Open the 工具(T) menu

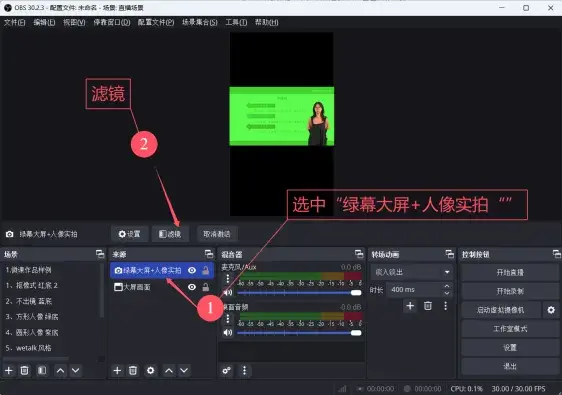click(x=236, y=22)
